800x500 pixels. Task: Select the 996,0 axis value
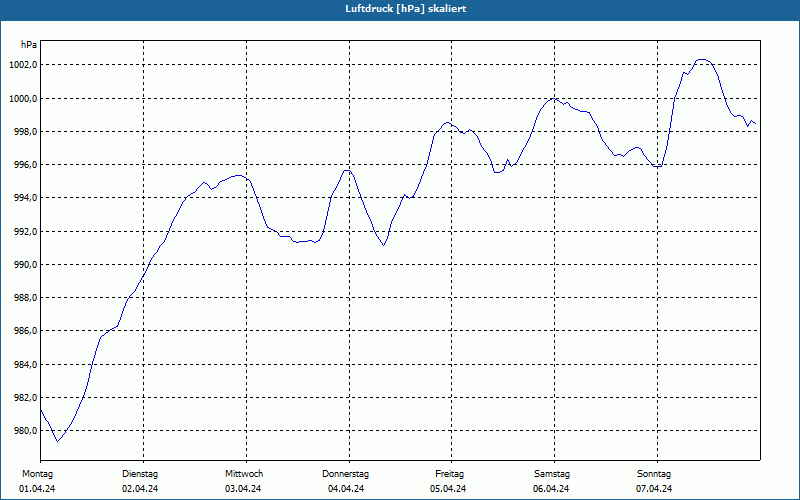click(x=26, y=165)
